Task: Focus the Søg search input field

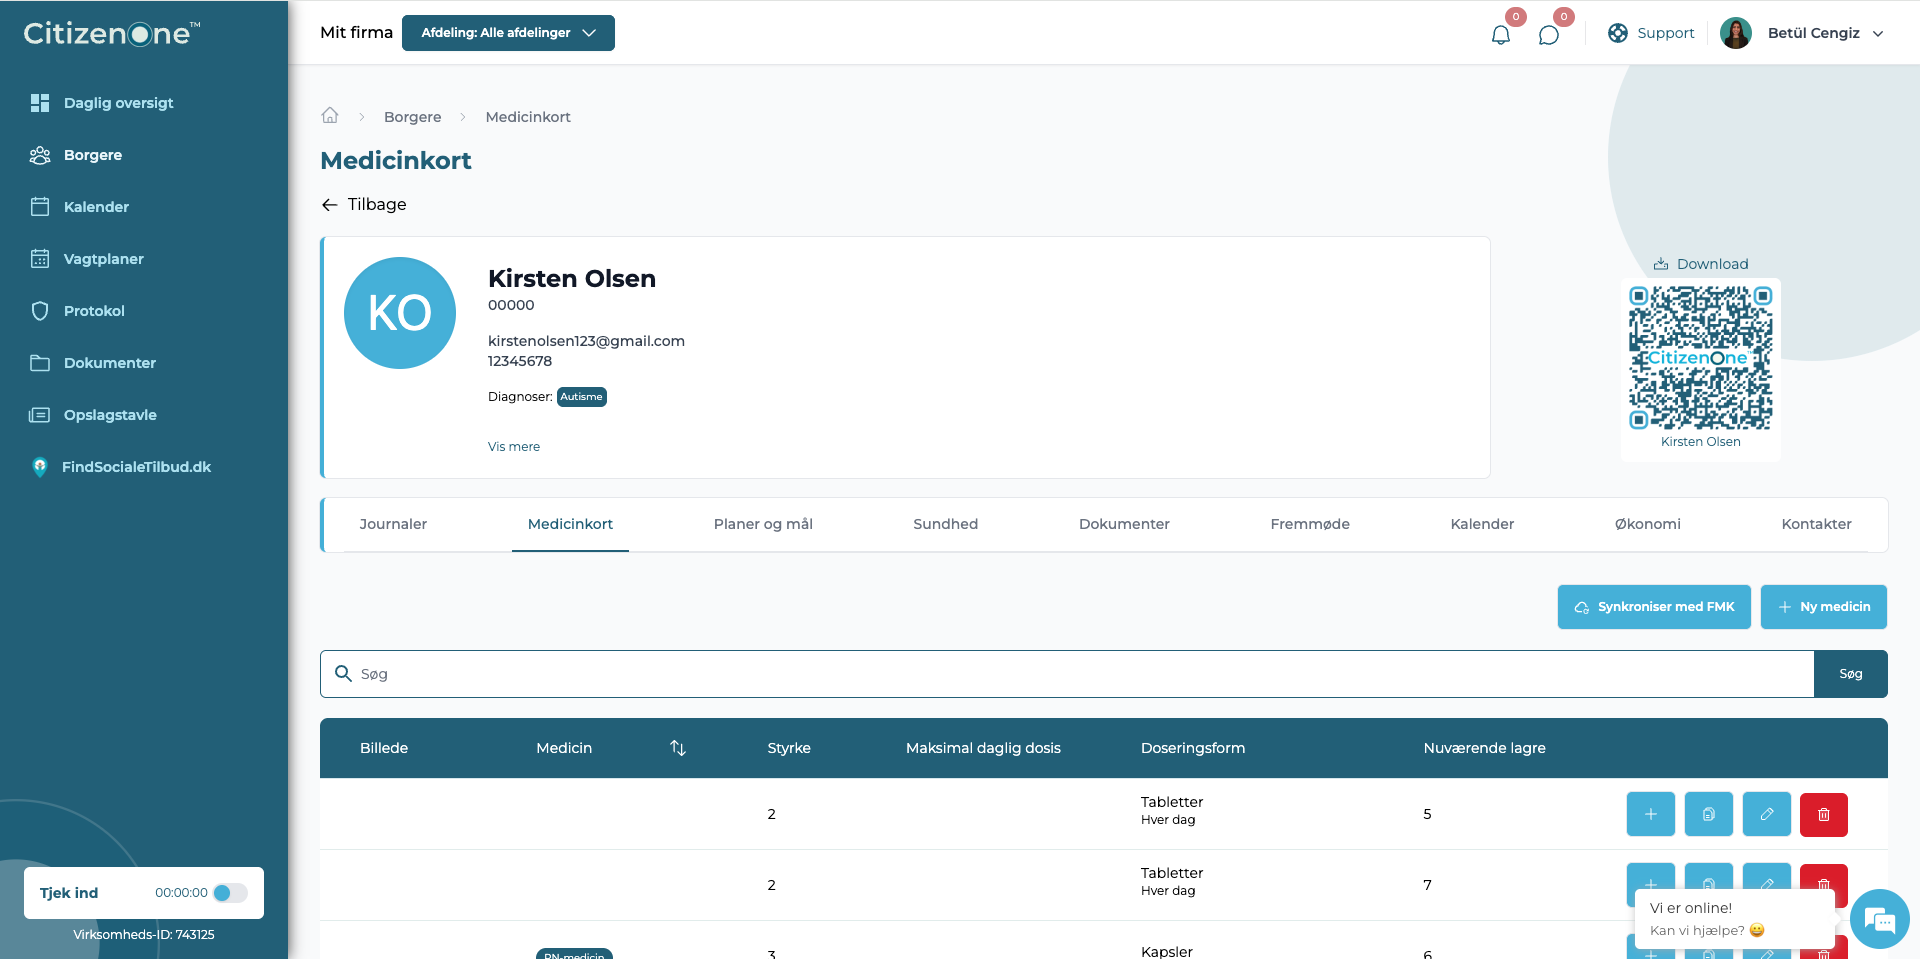Action: point(1067,674)
